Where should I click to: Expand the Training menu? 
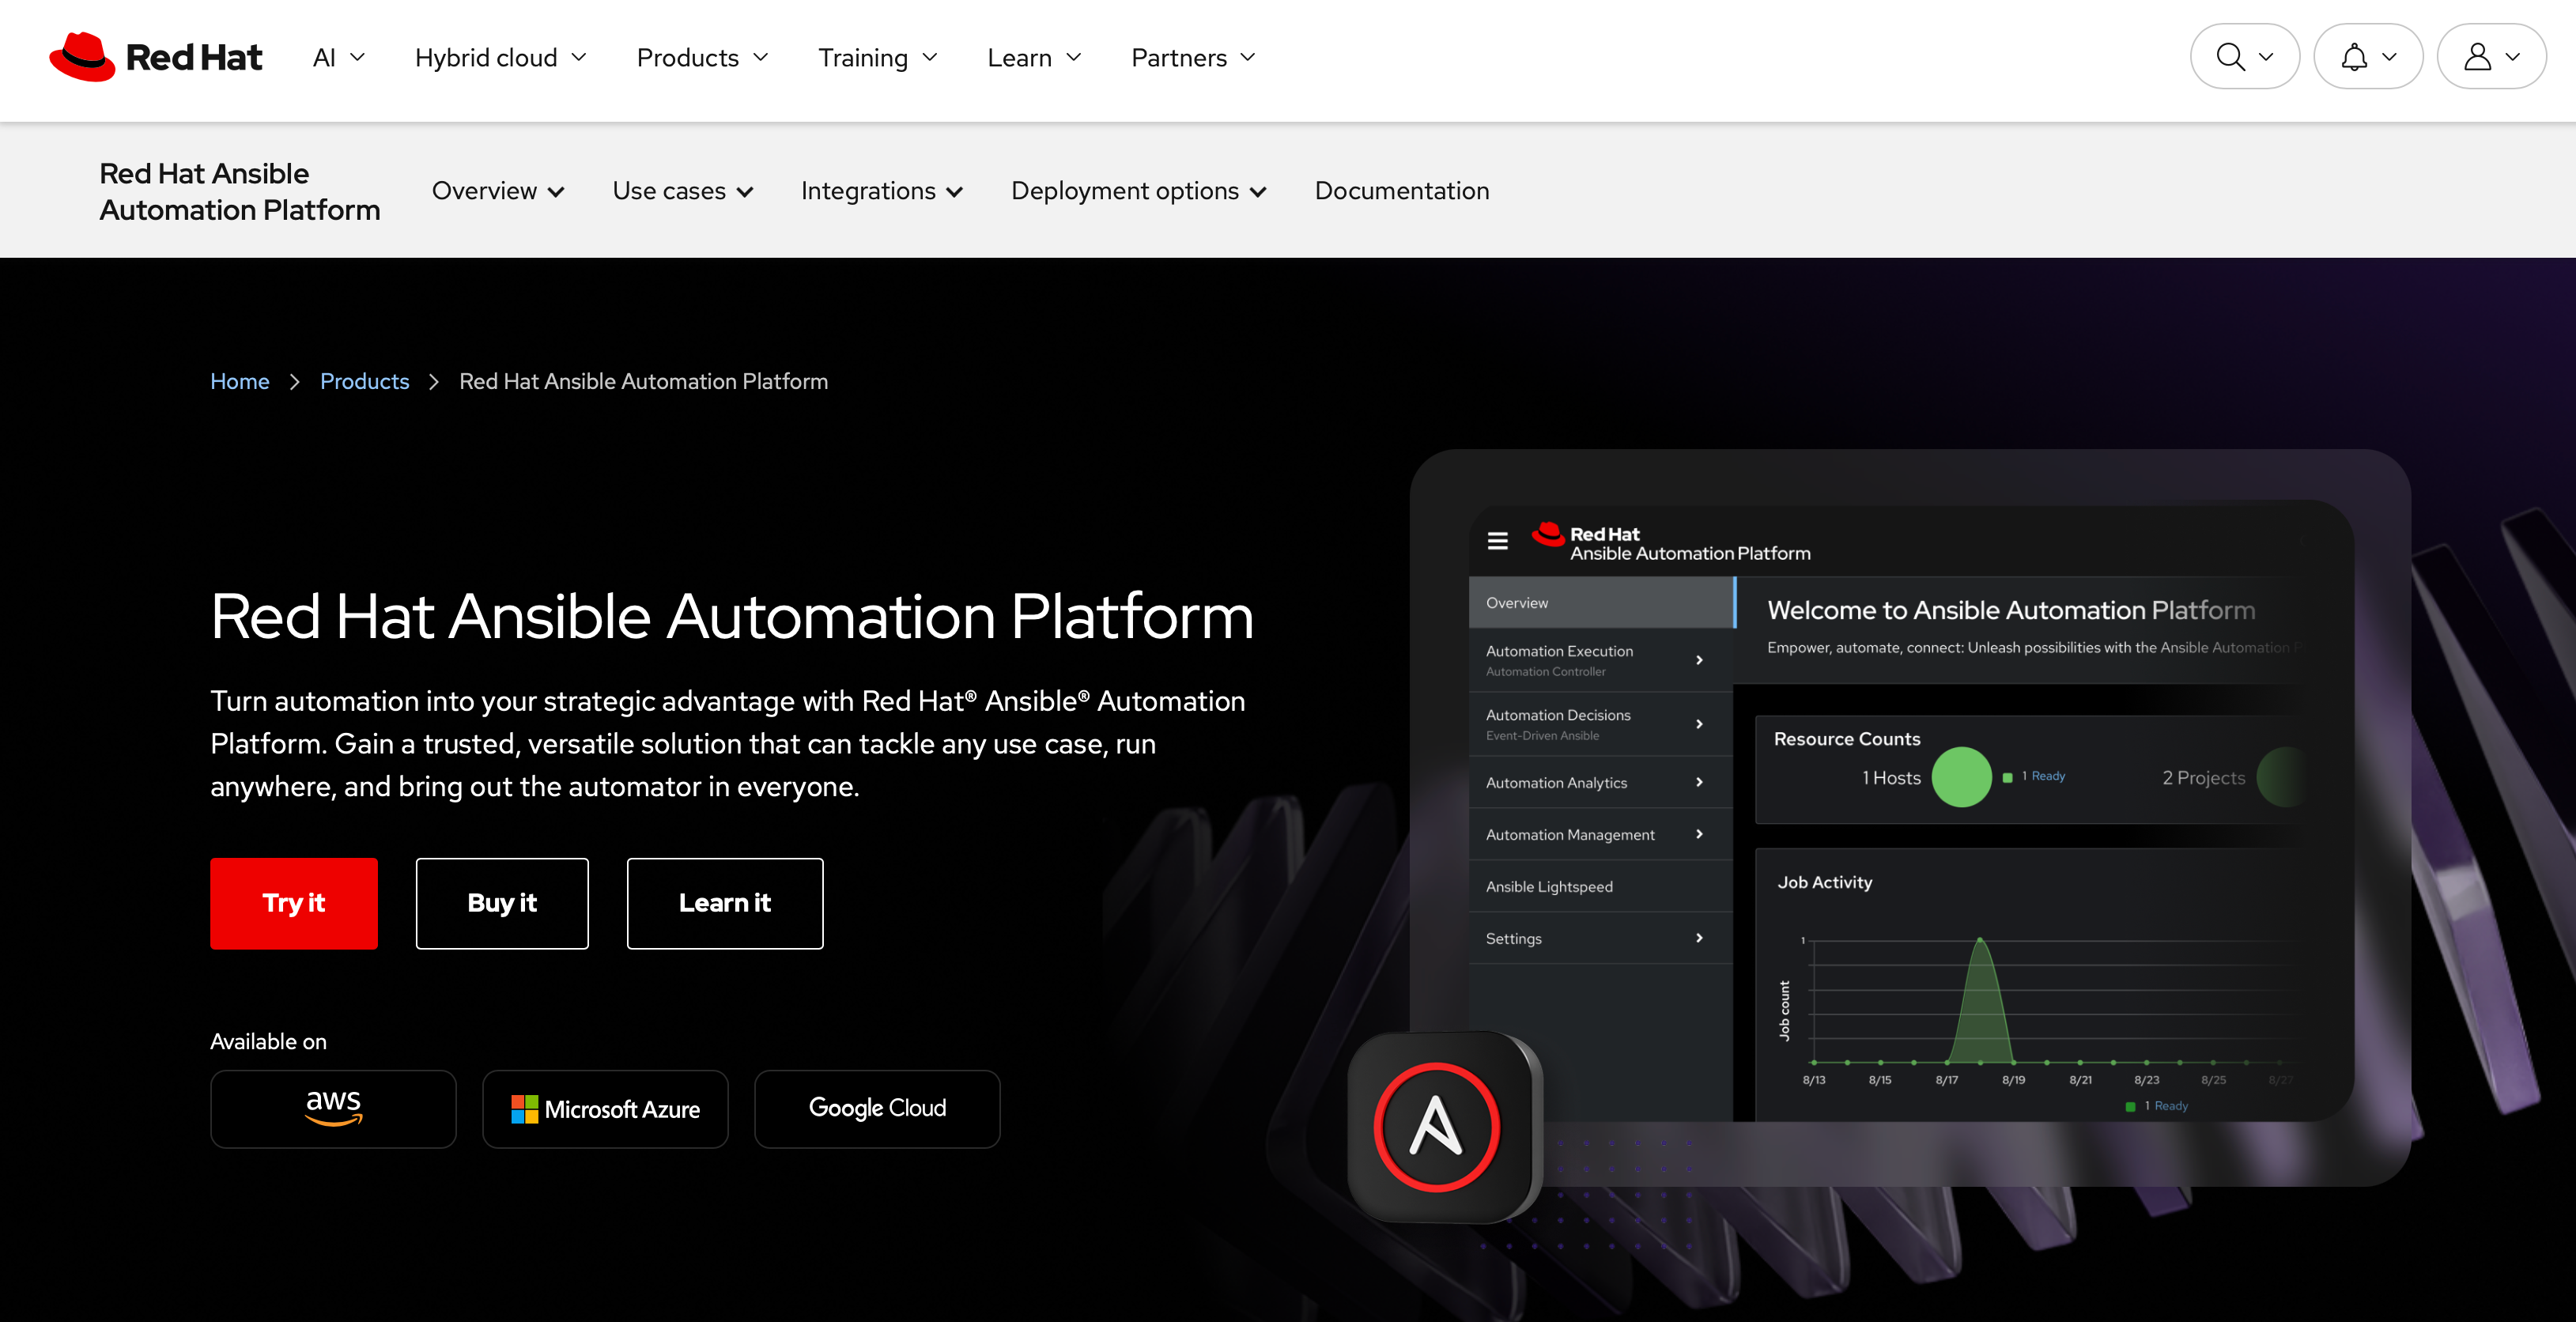[x=877, y=58]
